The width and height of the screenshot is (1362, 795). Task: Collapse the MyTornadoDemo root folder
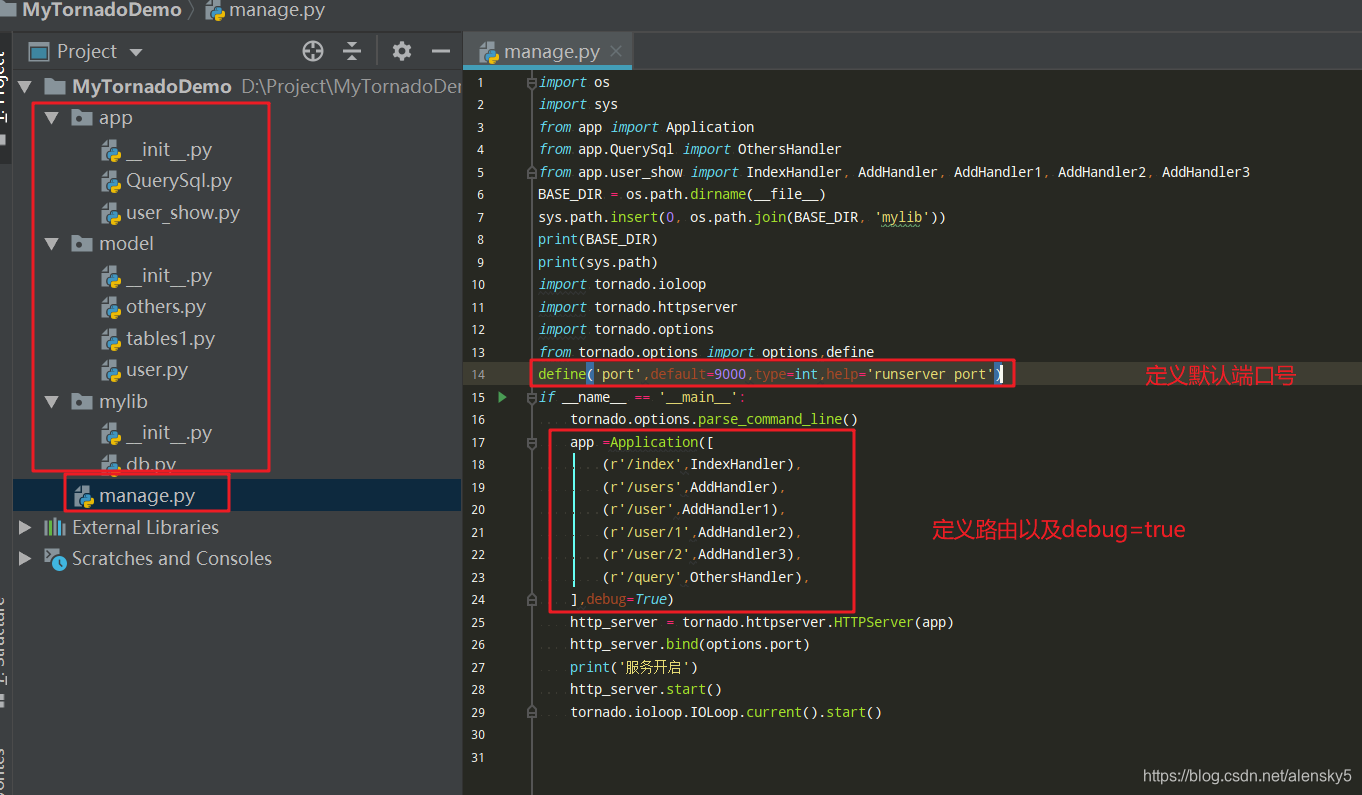(26, 87)
